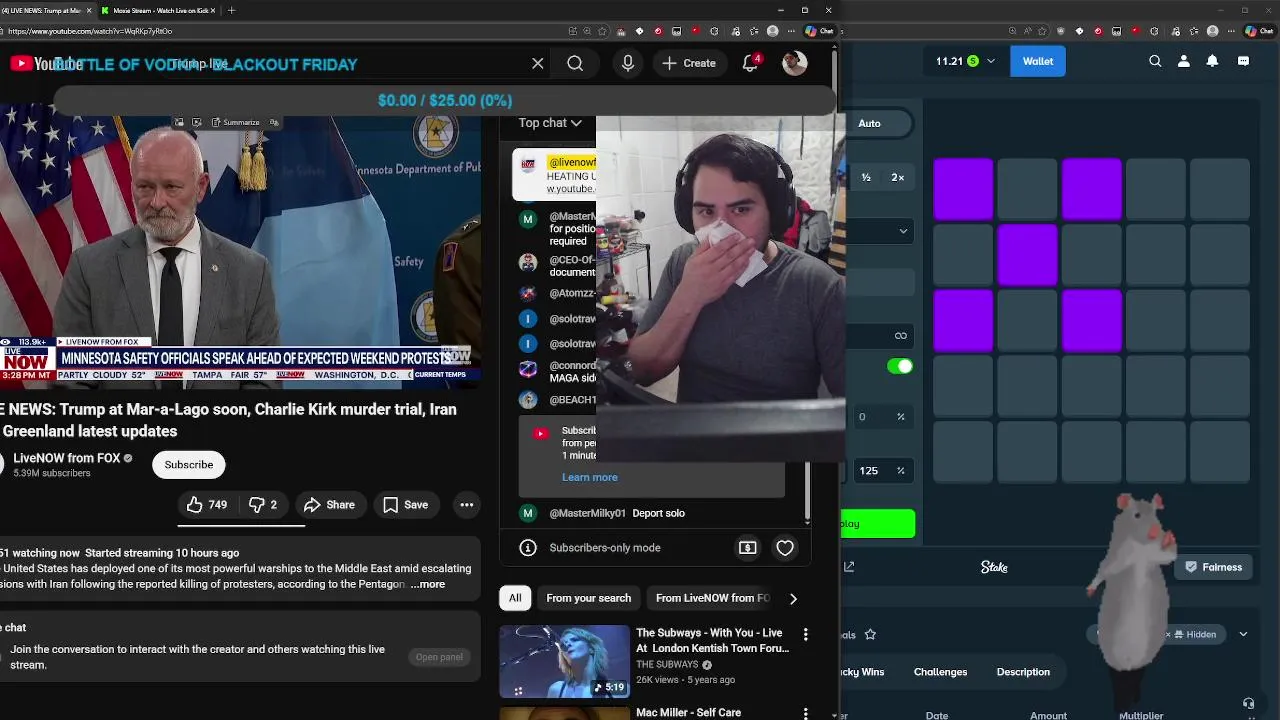Activate YouTube voice search microphone
The height and width of the screenshot is (720, 1280).
pos(628,63)
